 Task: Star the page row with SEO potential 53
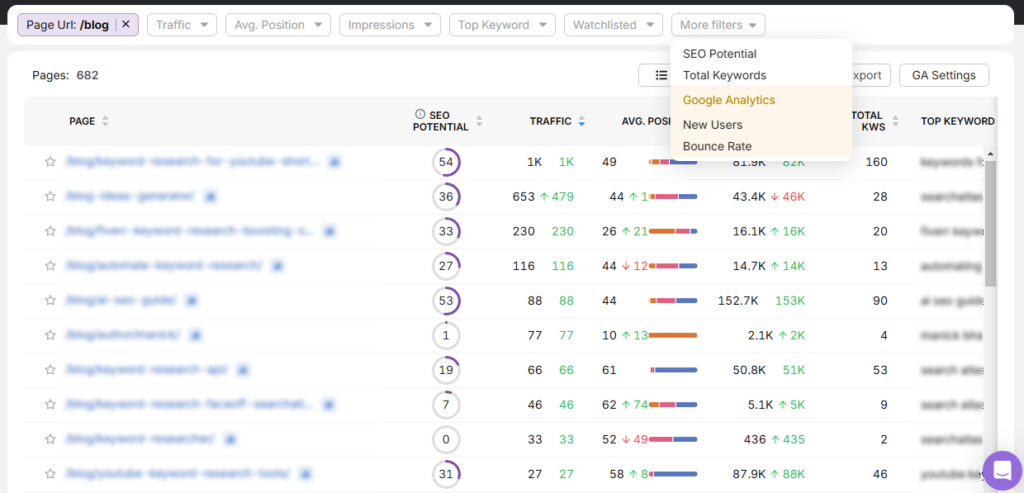(50, 300)
